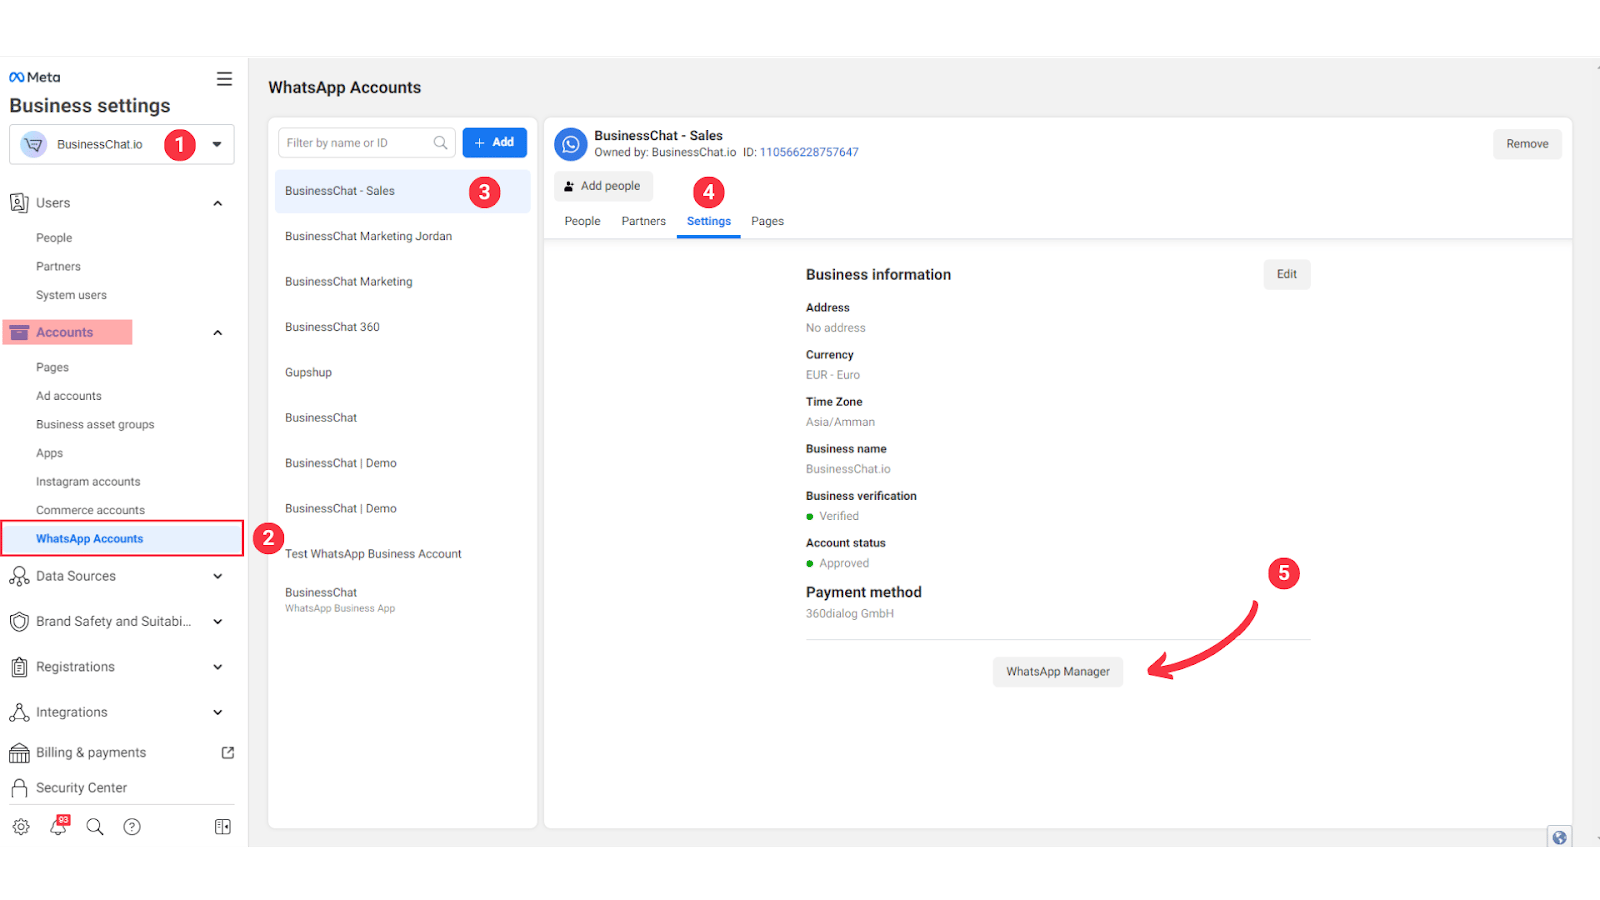Click the Users section icon

[19, 203]
